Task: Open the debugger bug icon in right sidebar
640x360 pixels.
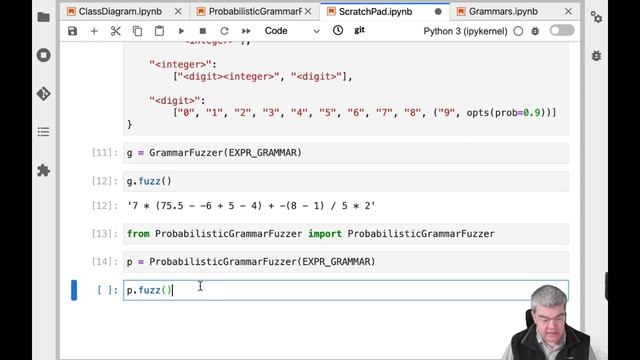Action: click(596, 56)
